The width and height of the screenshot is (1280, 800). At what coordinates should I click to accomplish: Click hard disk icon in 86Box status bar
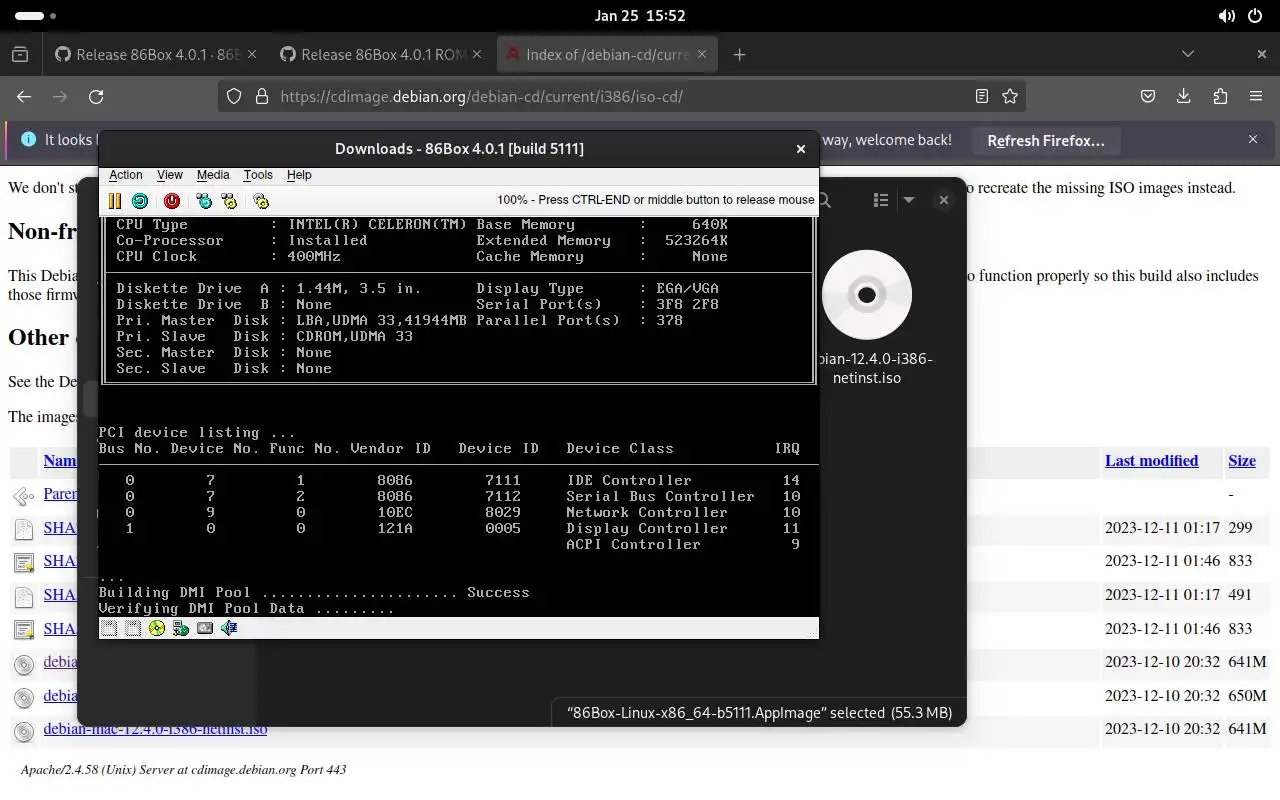tap(205, 628)
